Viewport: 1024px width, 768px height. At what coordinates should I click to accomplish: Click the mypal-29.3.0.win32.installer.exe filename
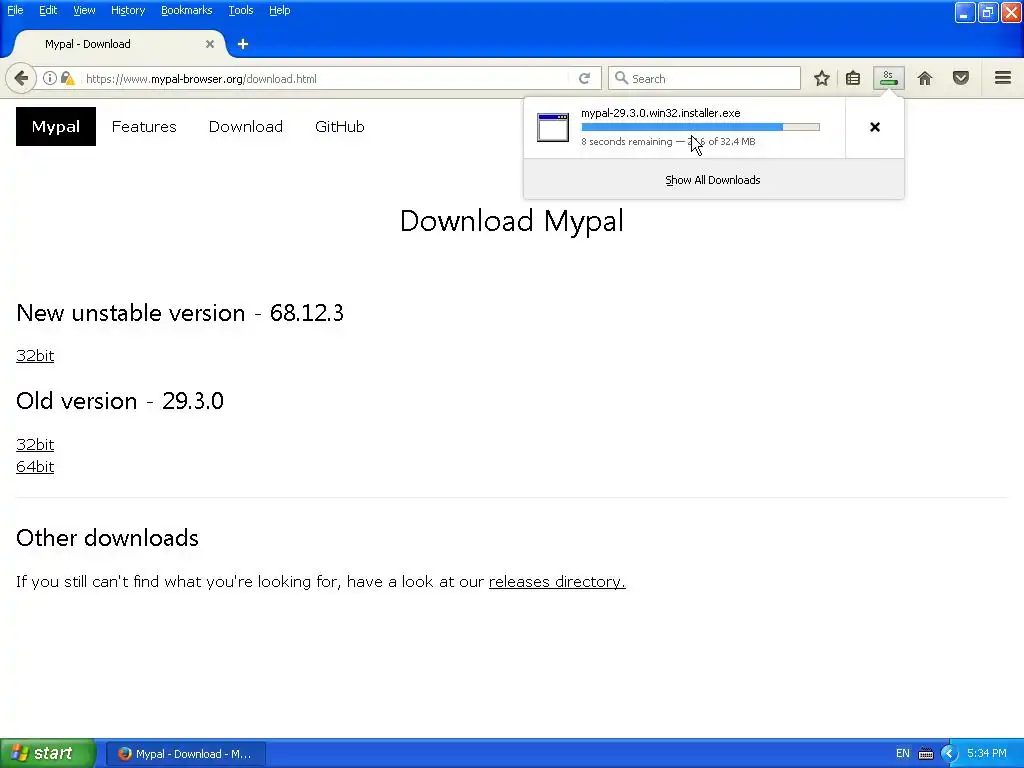pos(661,113)
